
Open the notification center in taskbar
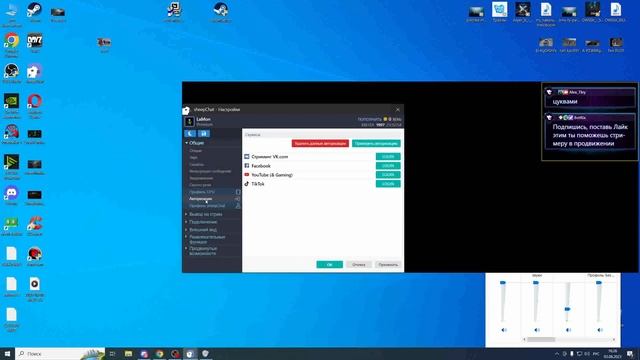(x=630, y=354)
